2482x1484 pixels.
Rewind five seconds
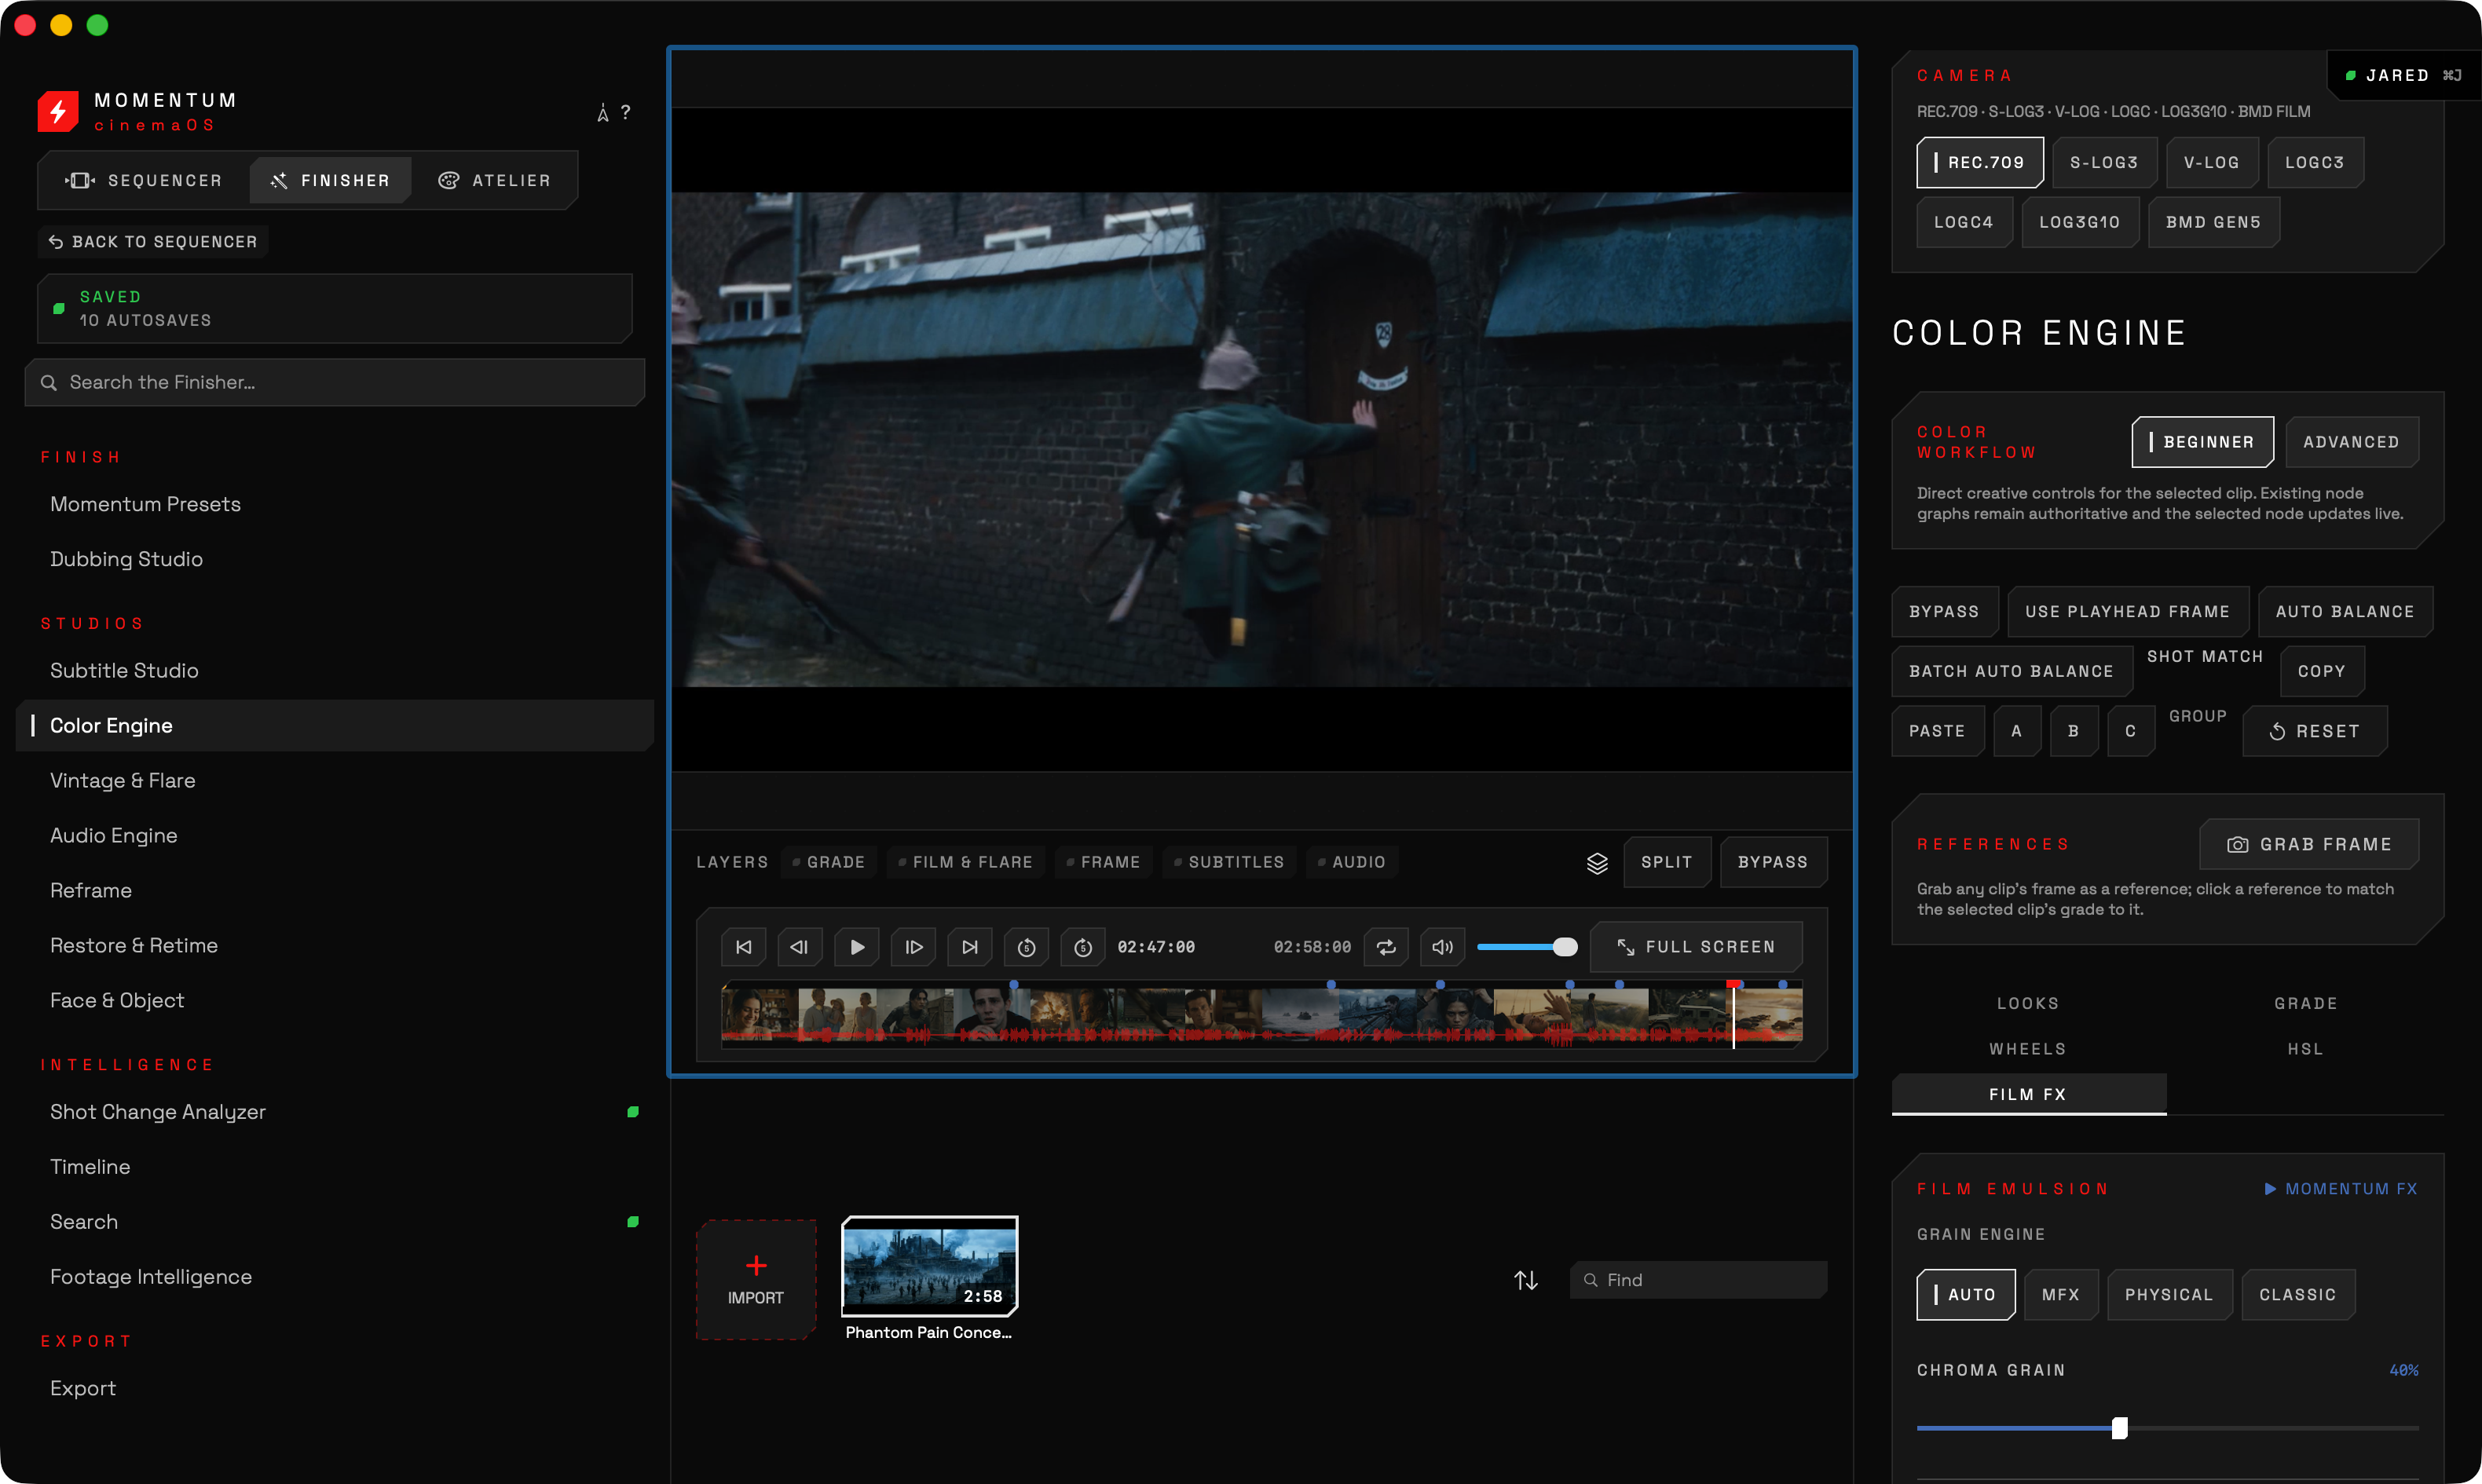click(1026, 947)
